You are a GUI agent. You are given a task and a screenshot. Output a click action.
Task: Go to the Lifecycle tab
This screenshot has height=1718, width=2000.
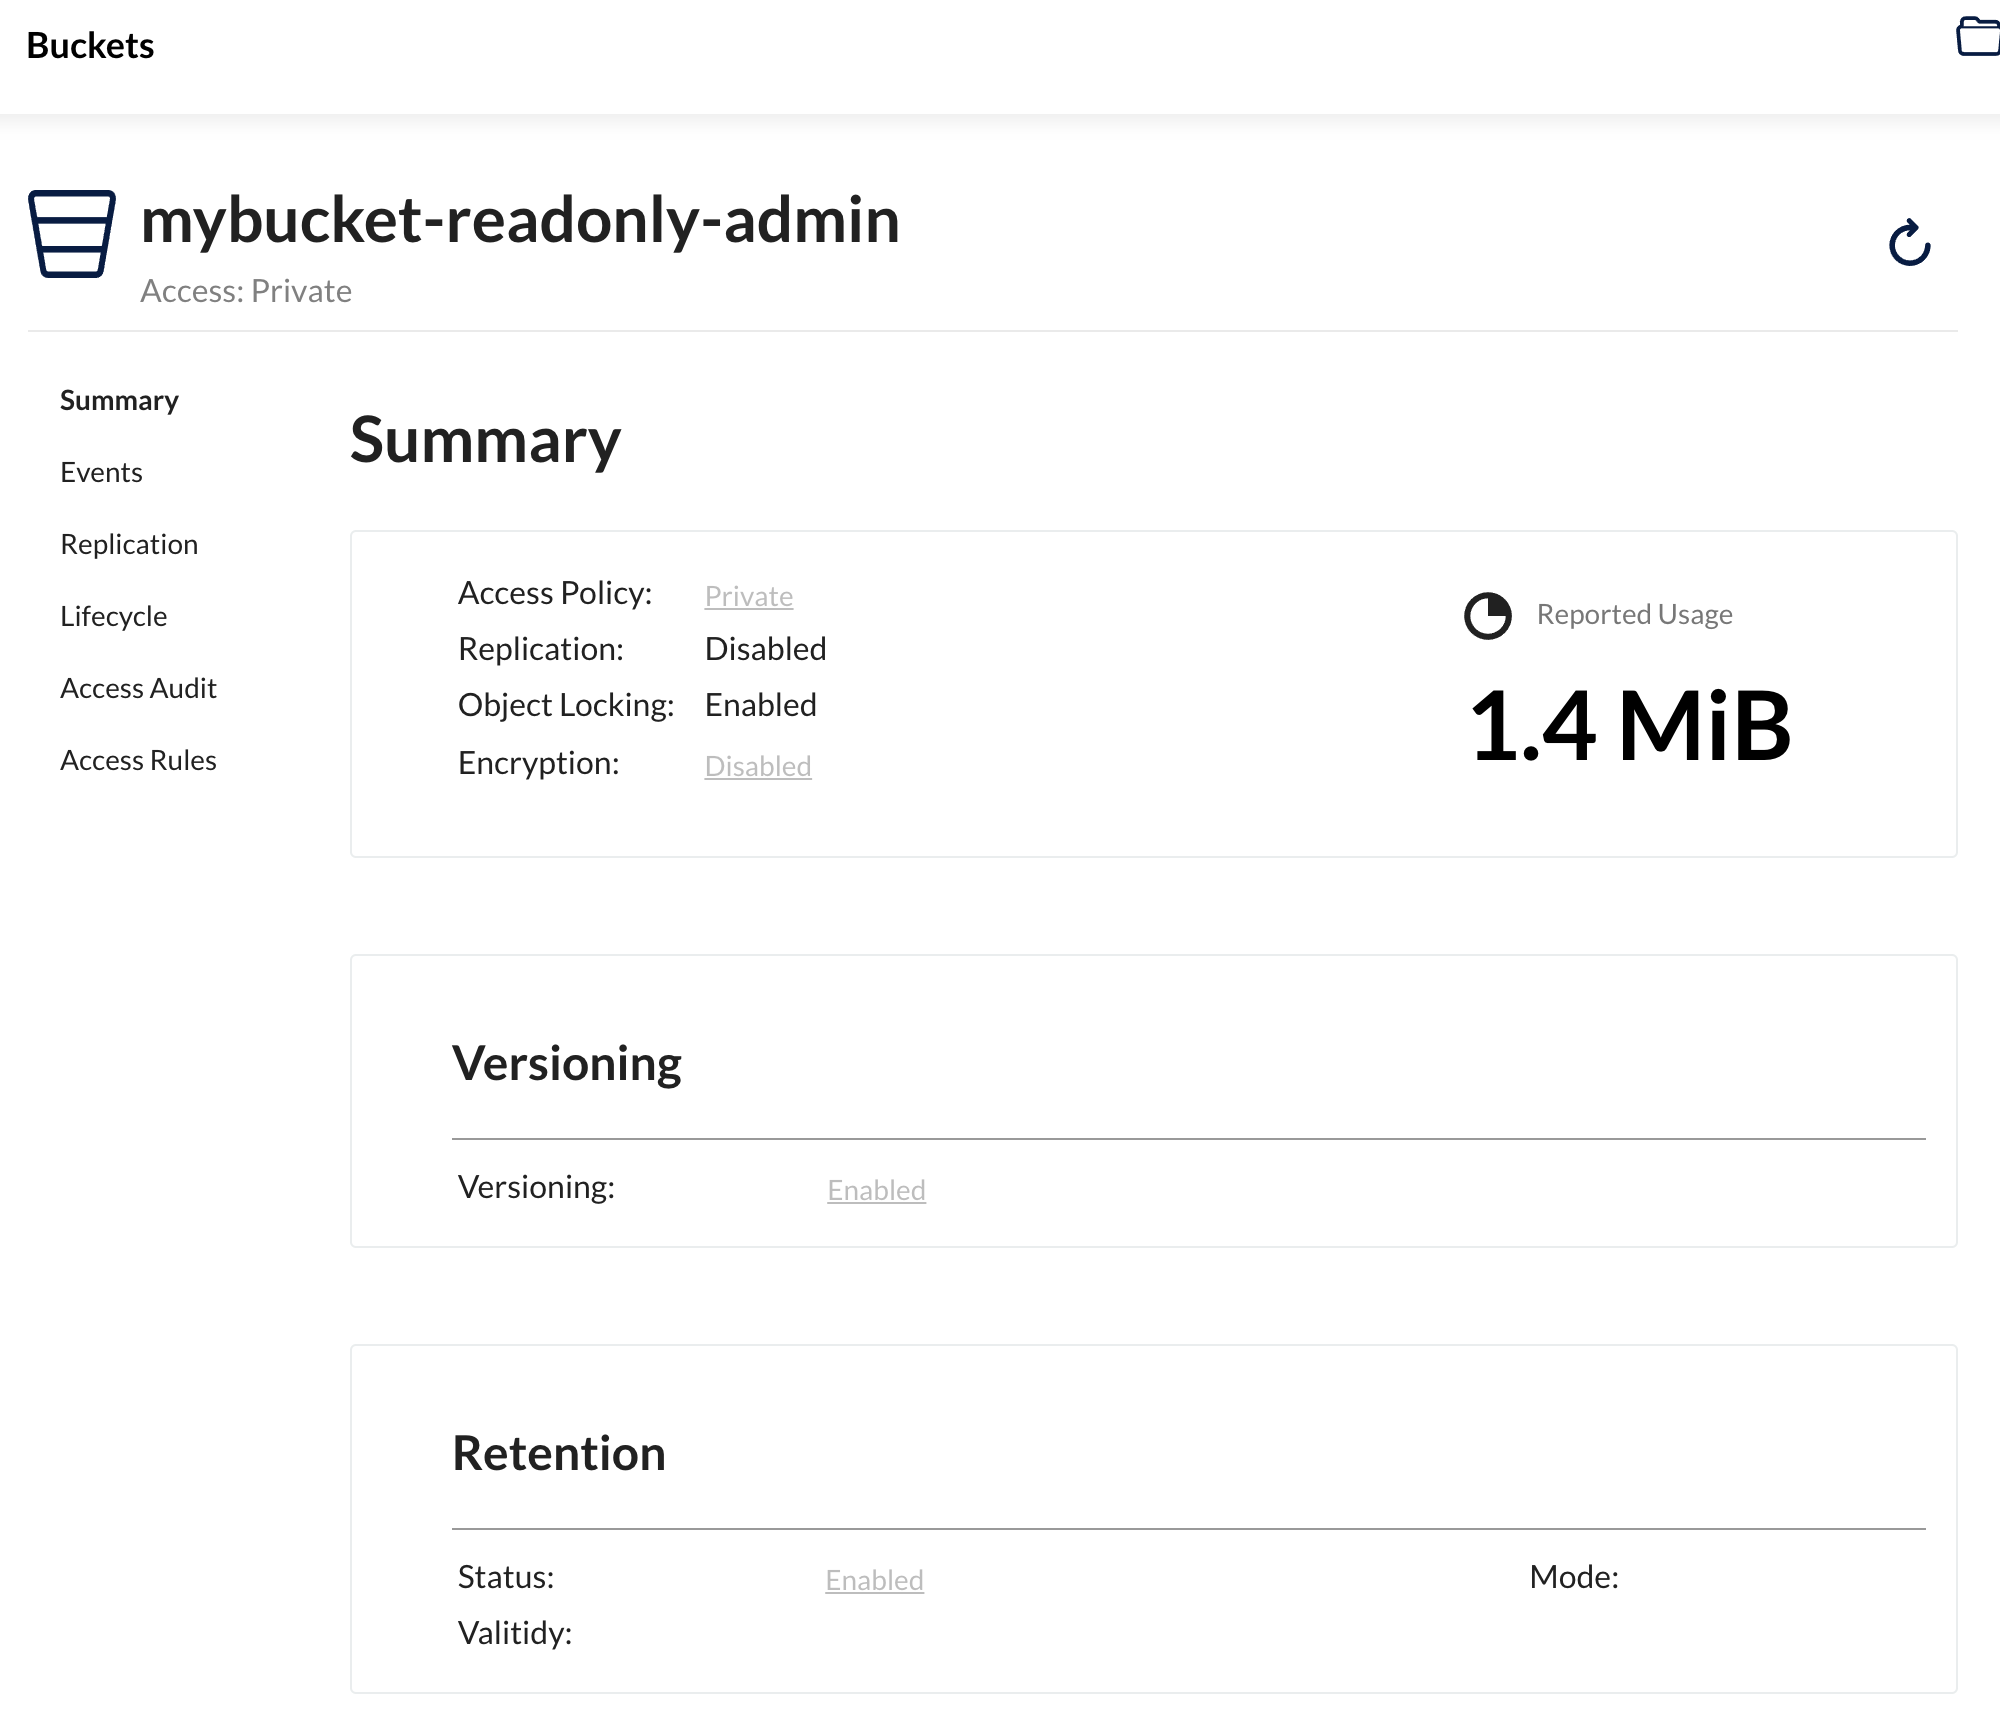(x=113, y=616)
